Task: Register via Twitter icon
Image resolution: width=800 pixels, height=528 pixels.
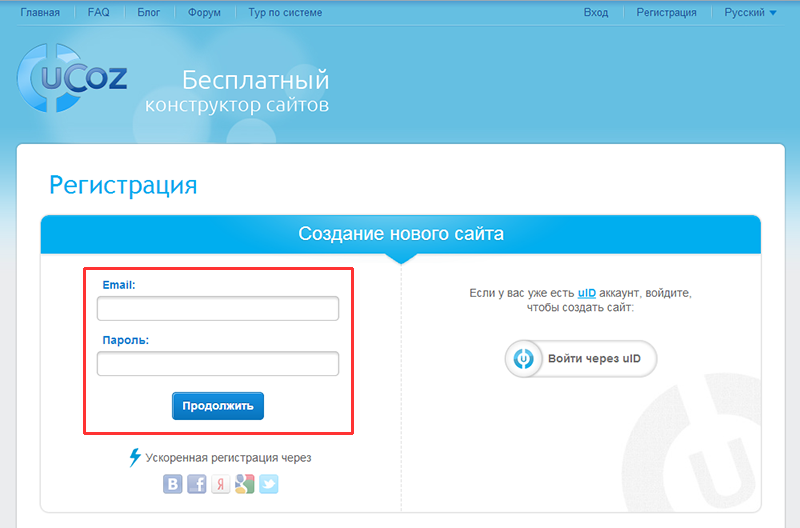Action: tap(268, 484)
